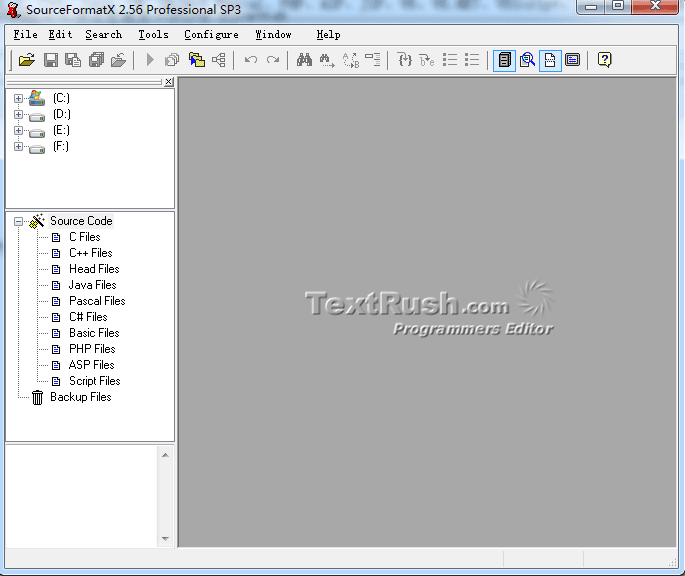Viewport: 685px width, 576px height.
Task: Click the Undo arrow icon
Action: coord(251,60)
